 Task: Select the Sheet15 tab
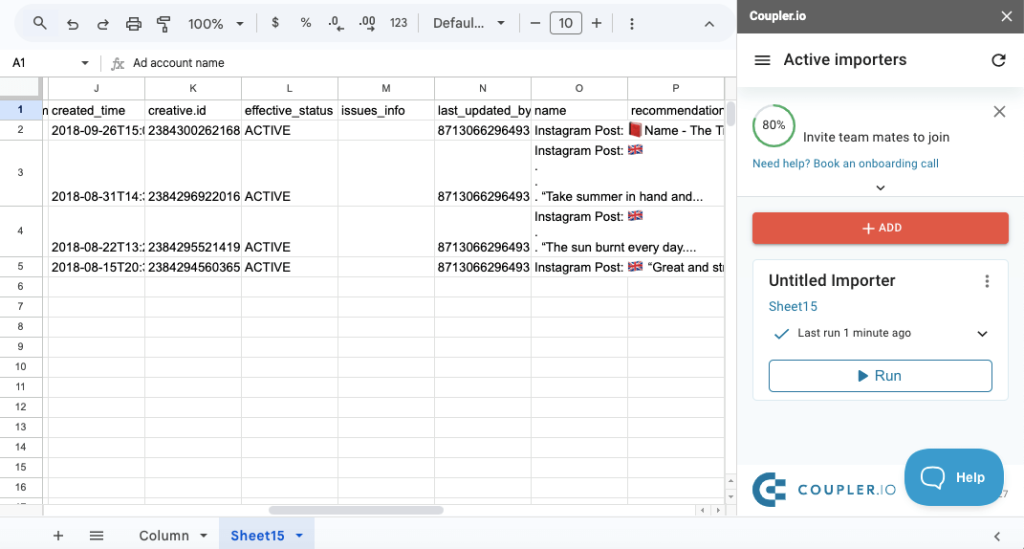point(257,535)
